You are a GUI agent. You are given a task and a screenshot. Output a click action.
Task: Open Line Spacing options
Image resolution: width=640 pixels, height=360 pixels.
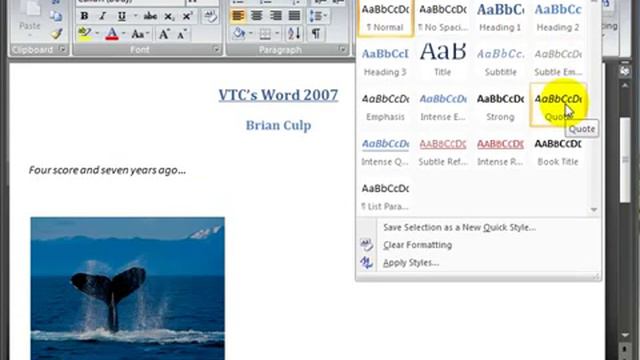point(318,16)
